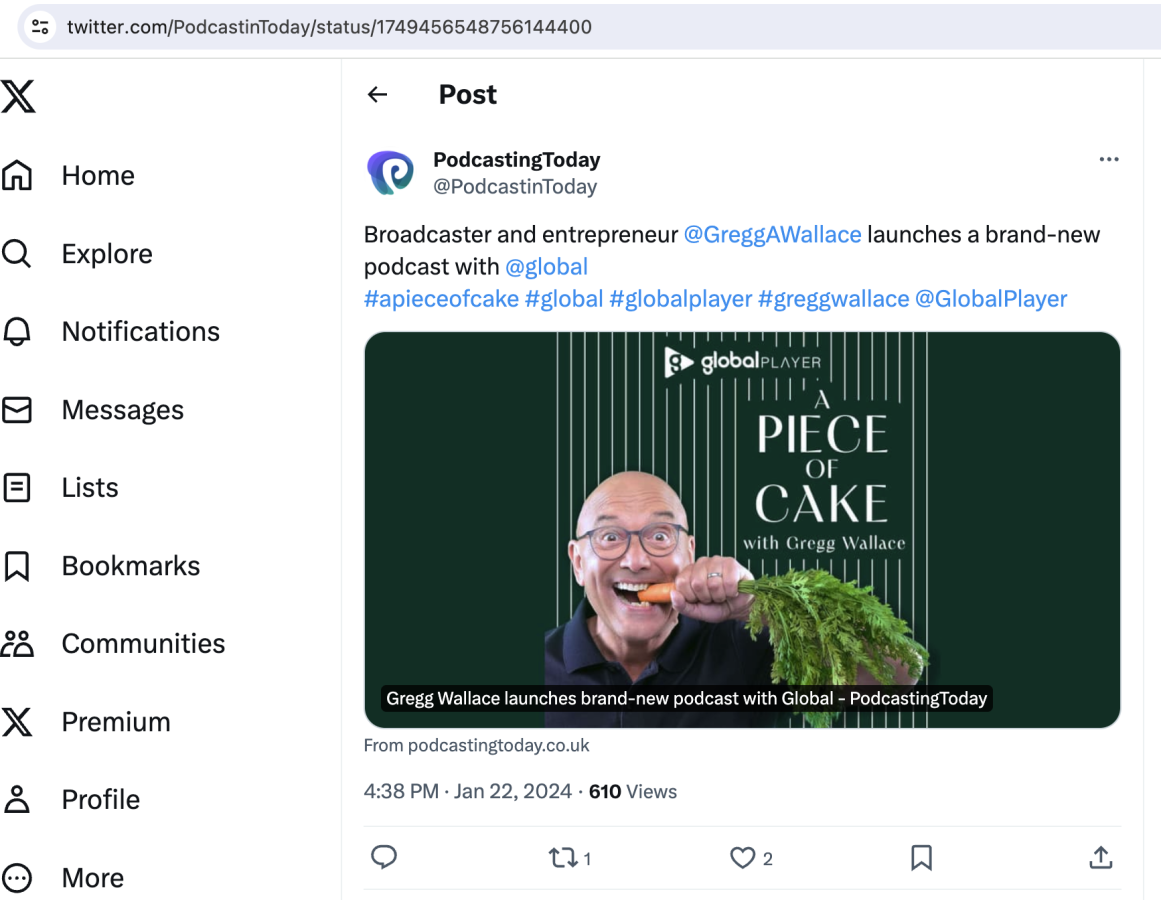Click the reply speech bubble icon

tap(384, 857)
